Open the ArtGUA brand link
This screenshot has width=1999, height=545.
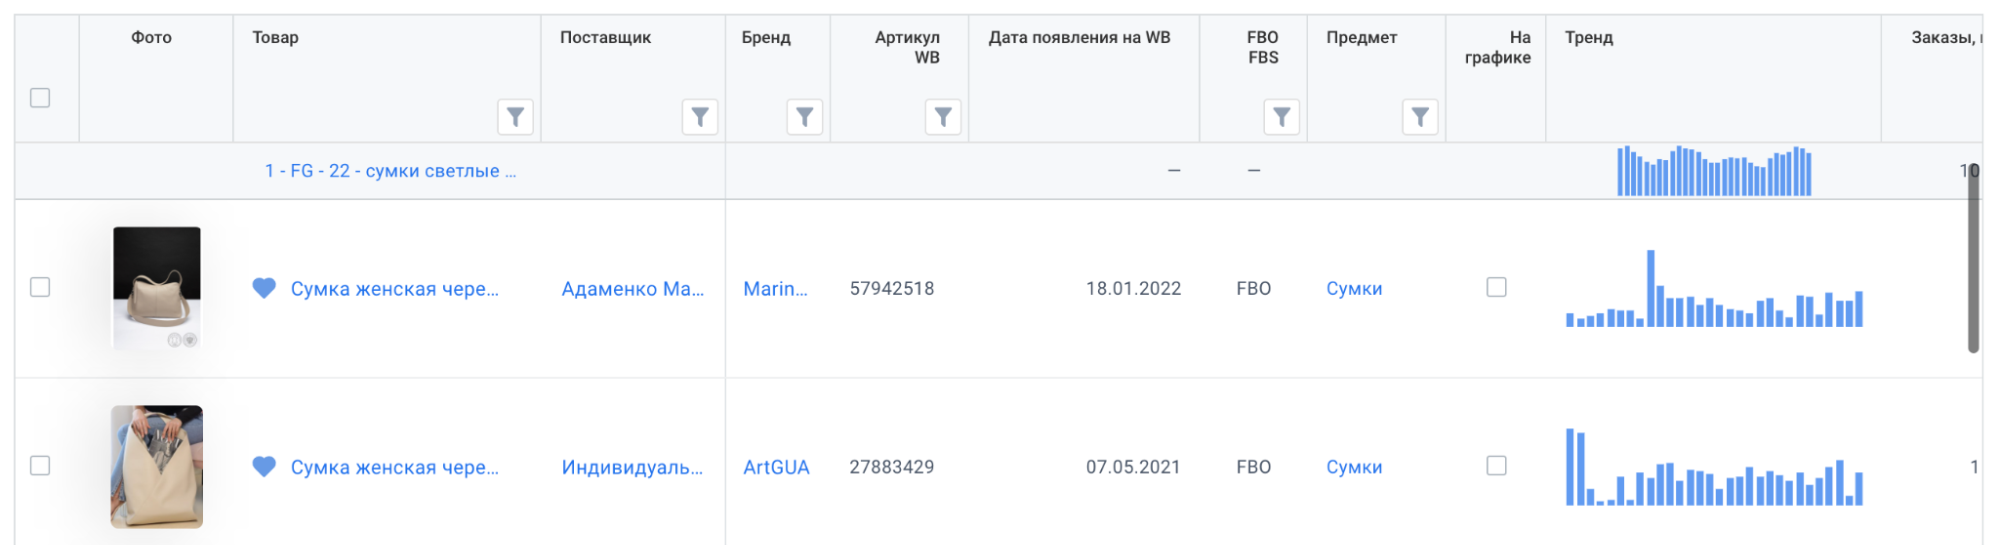coord(776,467)
